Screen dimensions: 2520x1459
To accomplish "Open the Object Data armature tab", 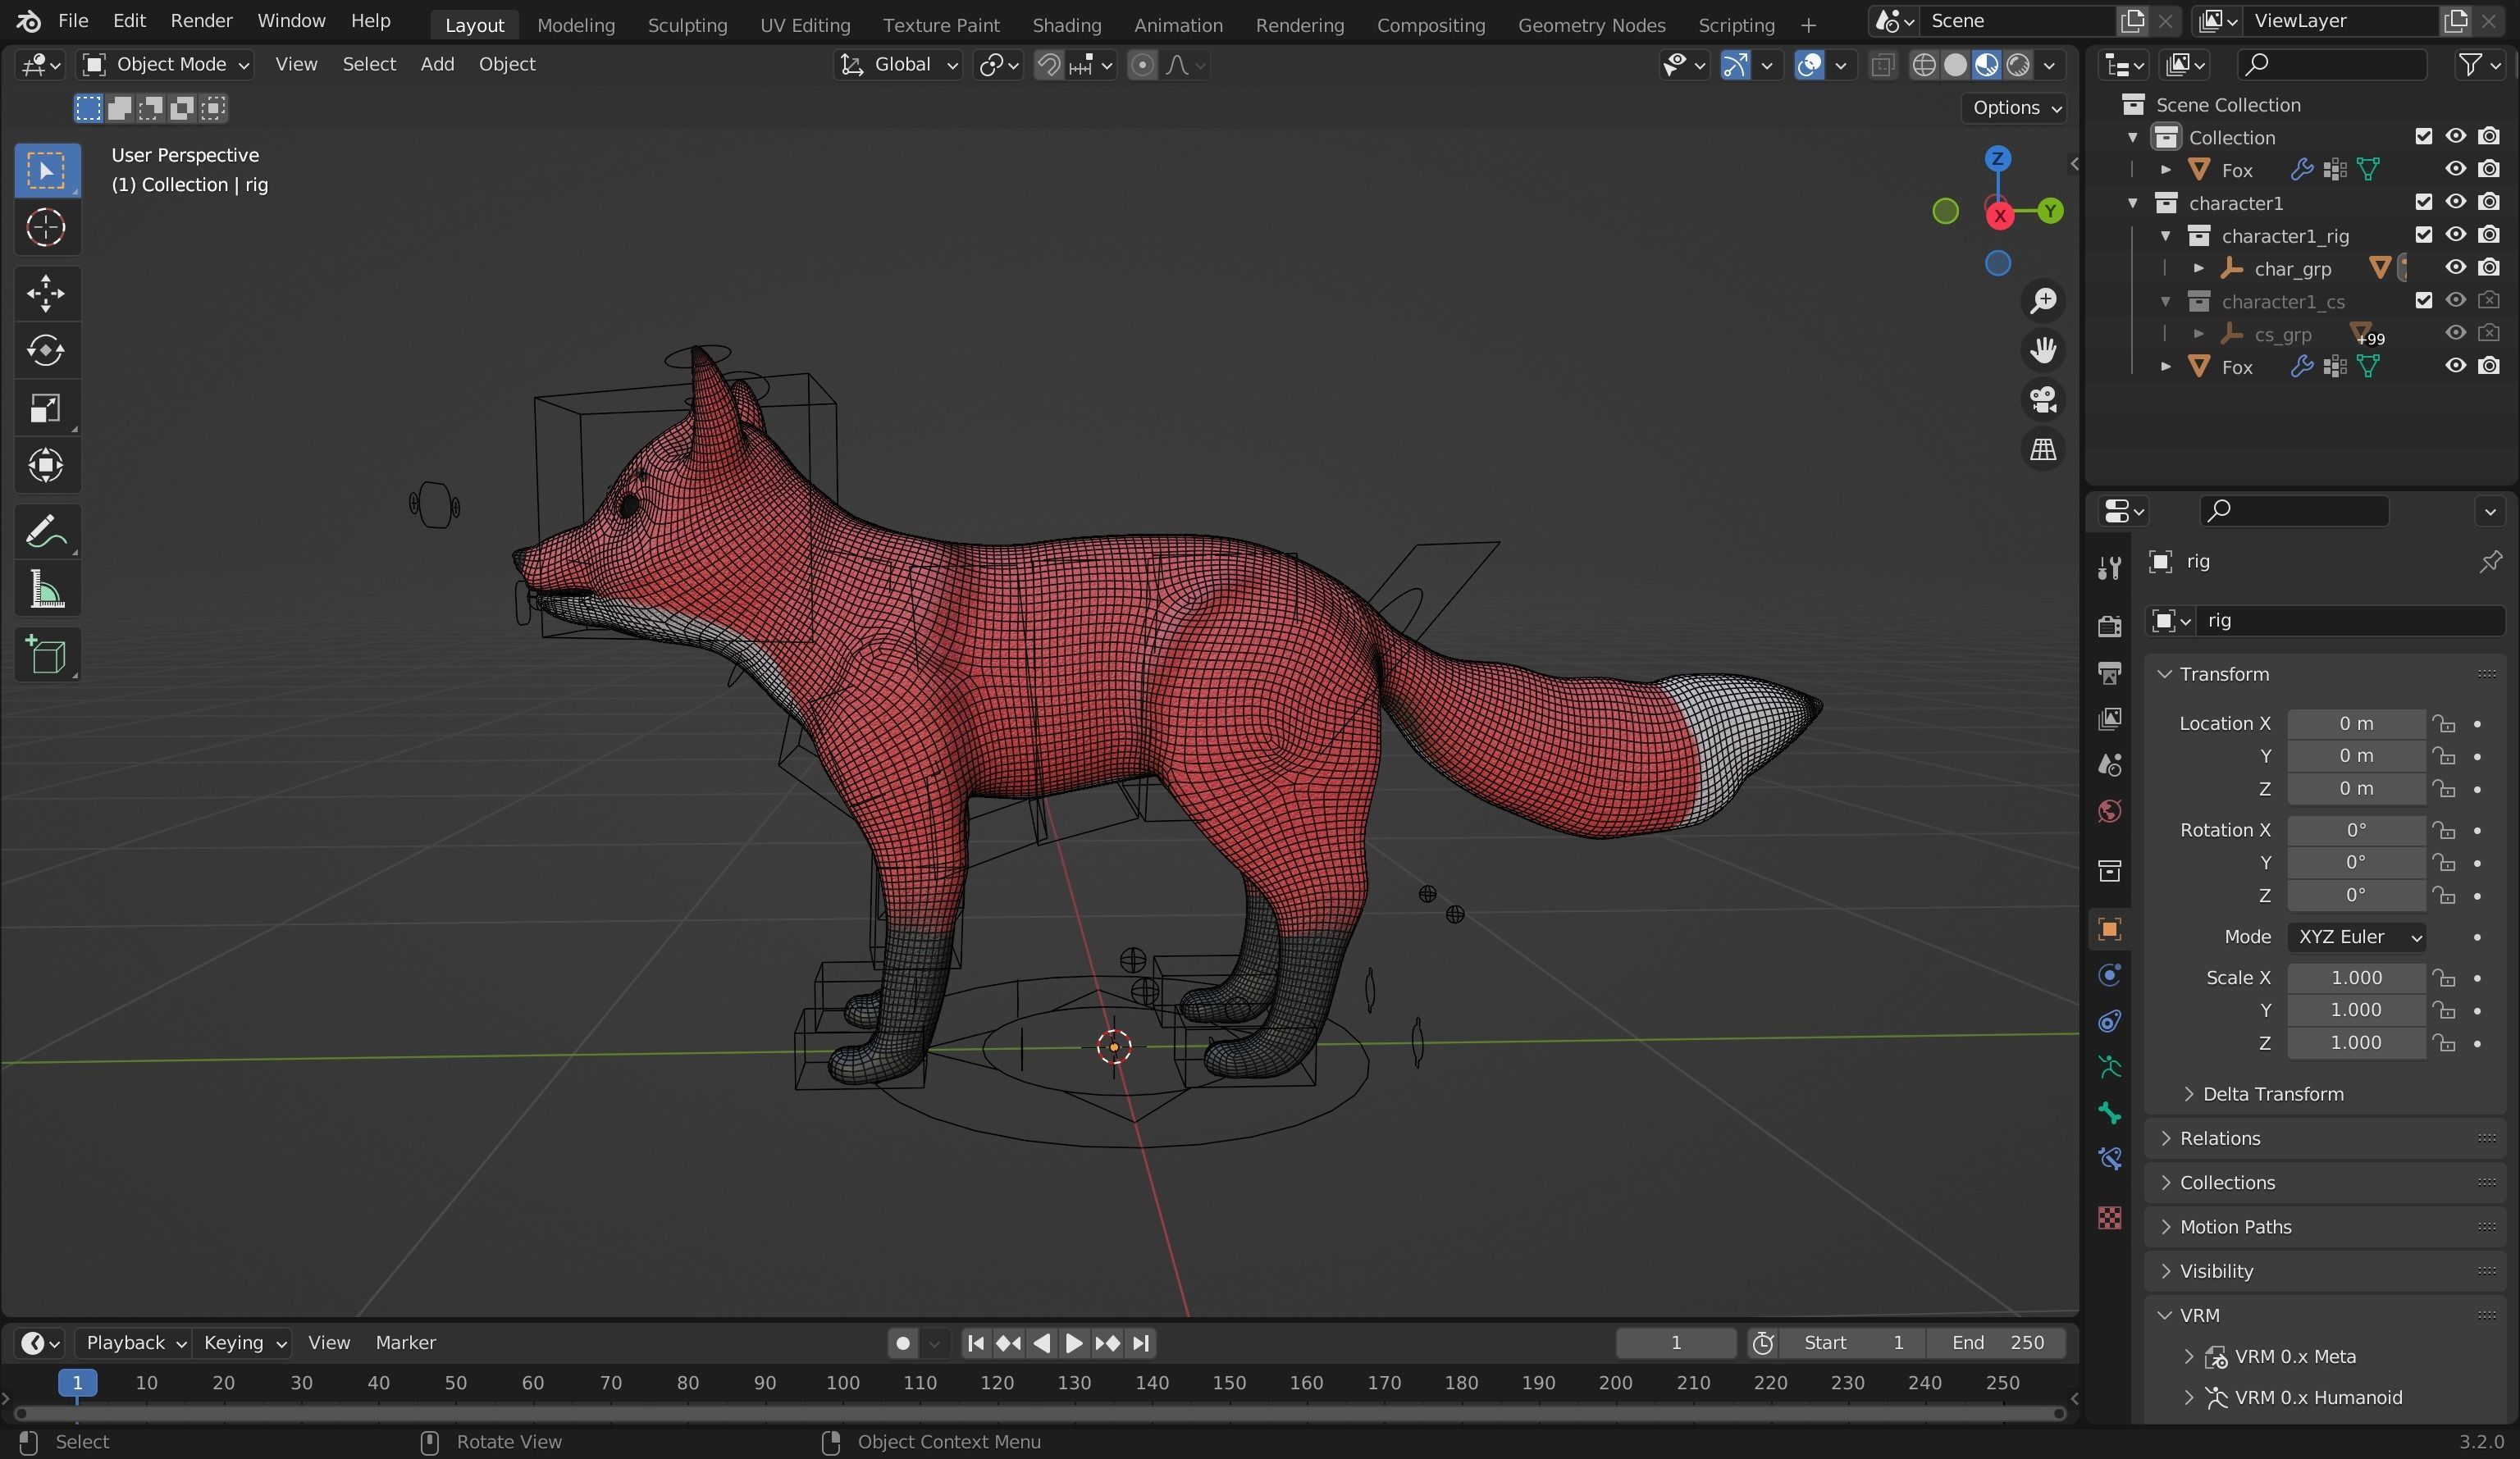I will coord(2109,1068).
